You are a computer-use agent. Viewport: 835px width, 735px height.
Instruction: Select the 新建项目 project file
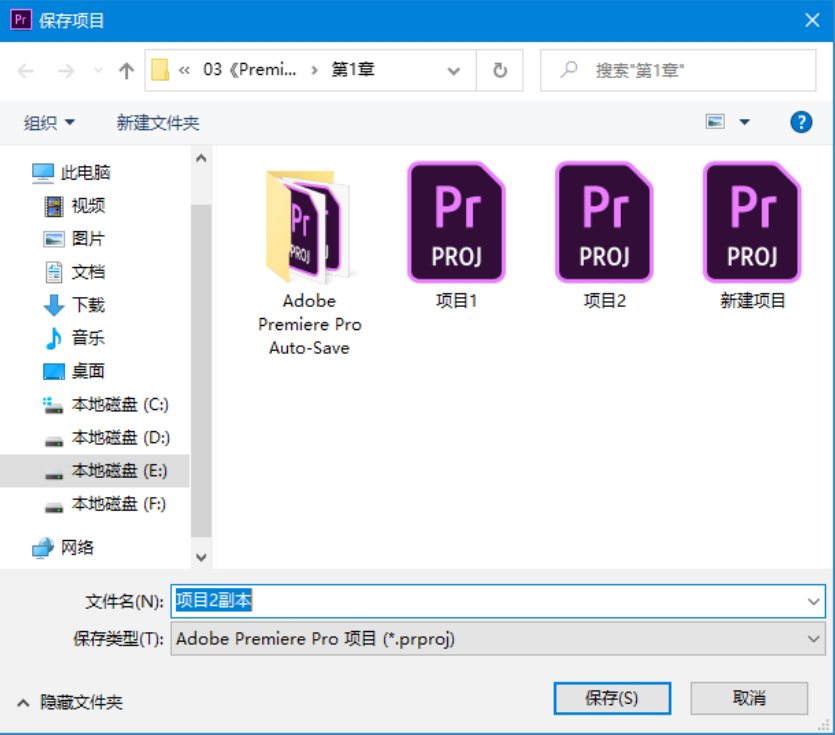[x=752, y=236]
